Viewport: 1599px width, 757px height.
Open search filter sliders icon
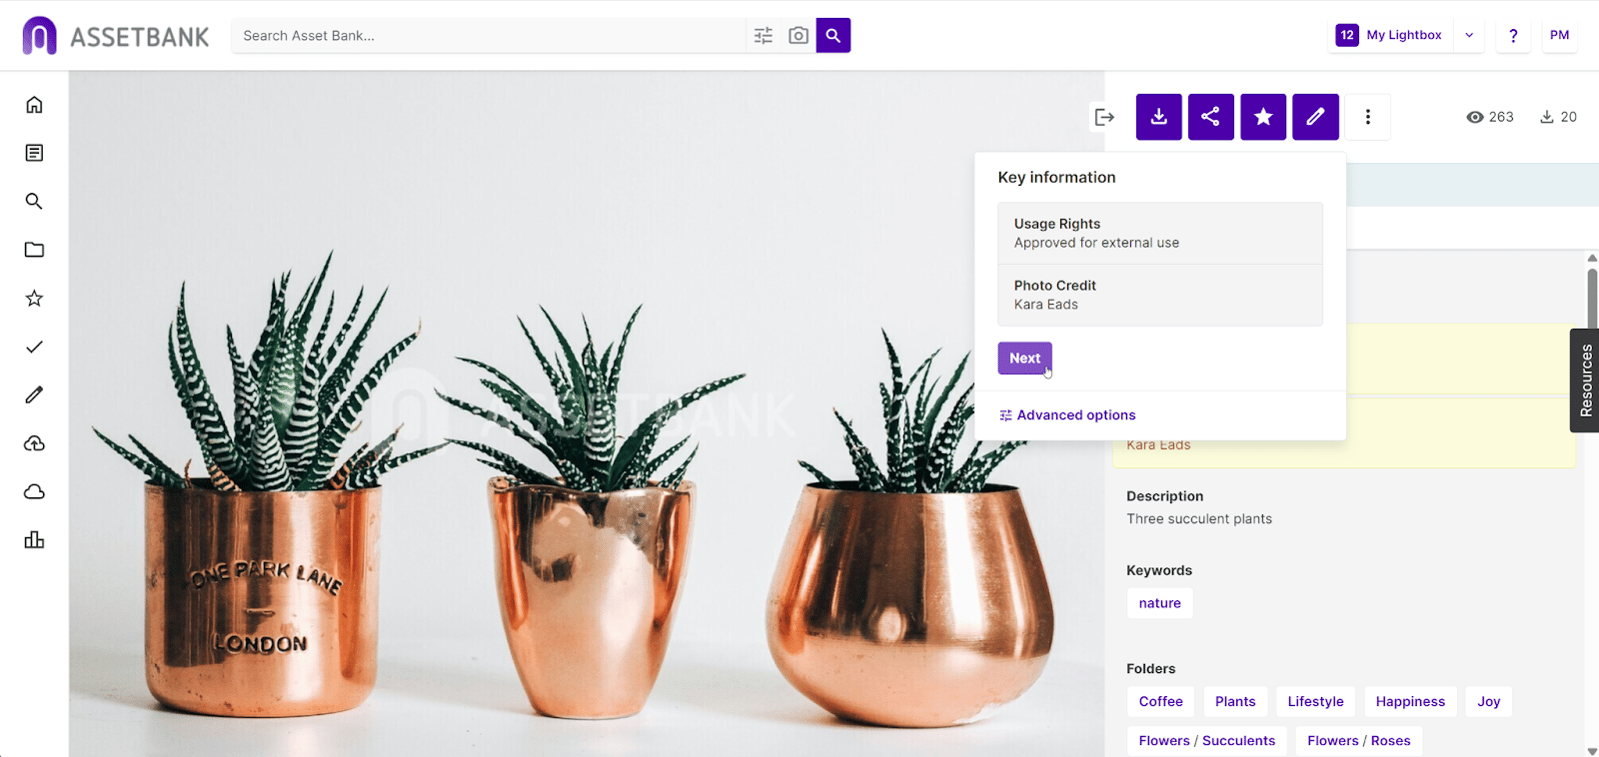[763, 36]
